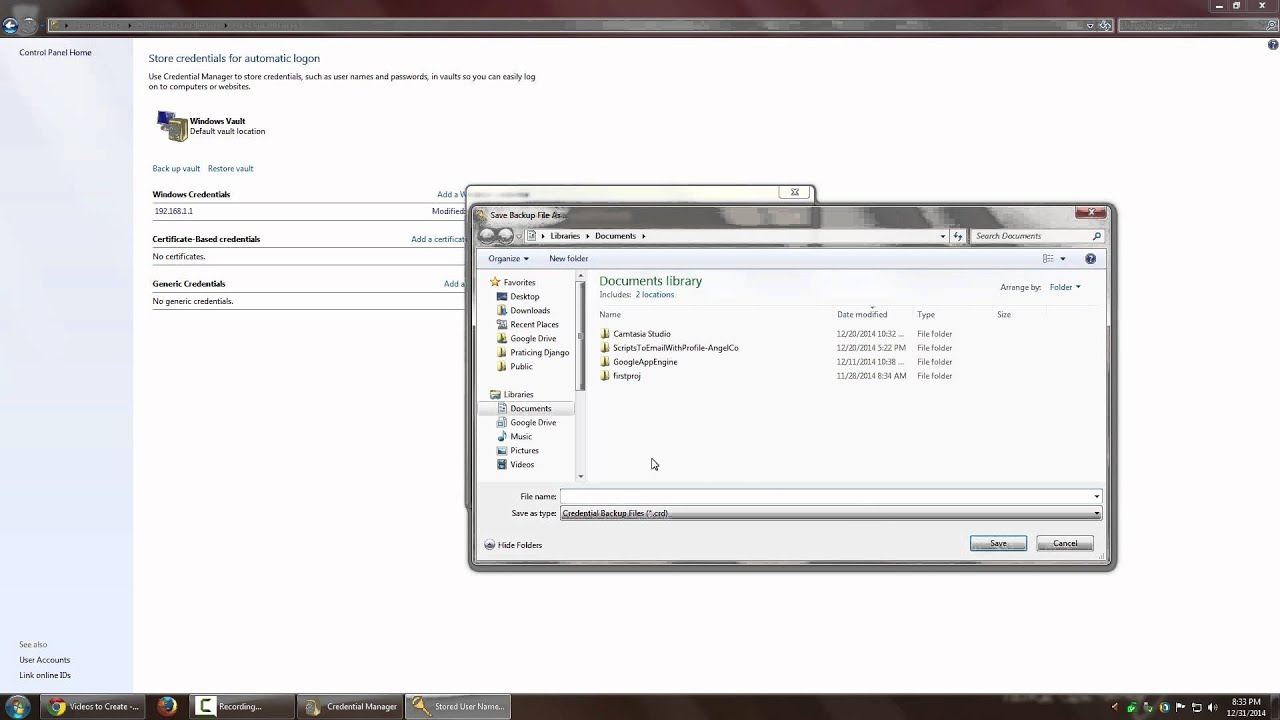
Task: Click the change view icon
Action: point(1048,258)
